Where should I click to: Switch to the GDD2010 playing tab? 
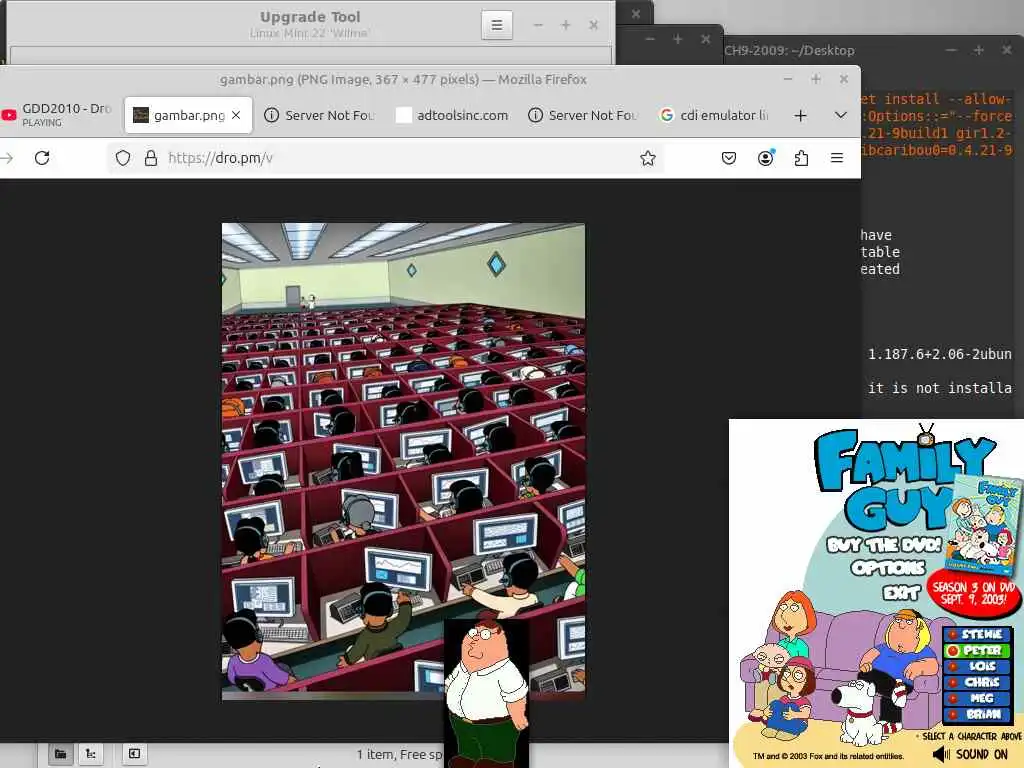click(x=57, y=114)
